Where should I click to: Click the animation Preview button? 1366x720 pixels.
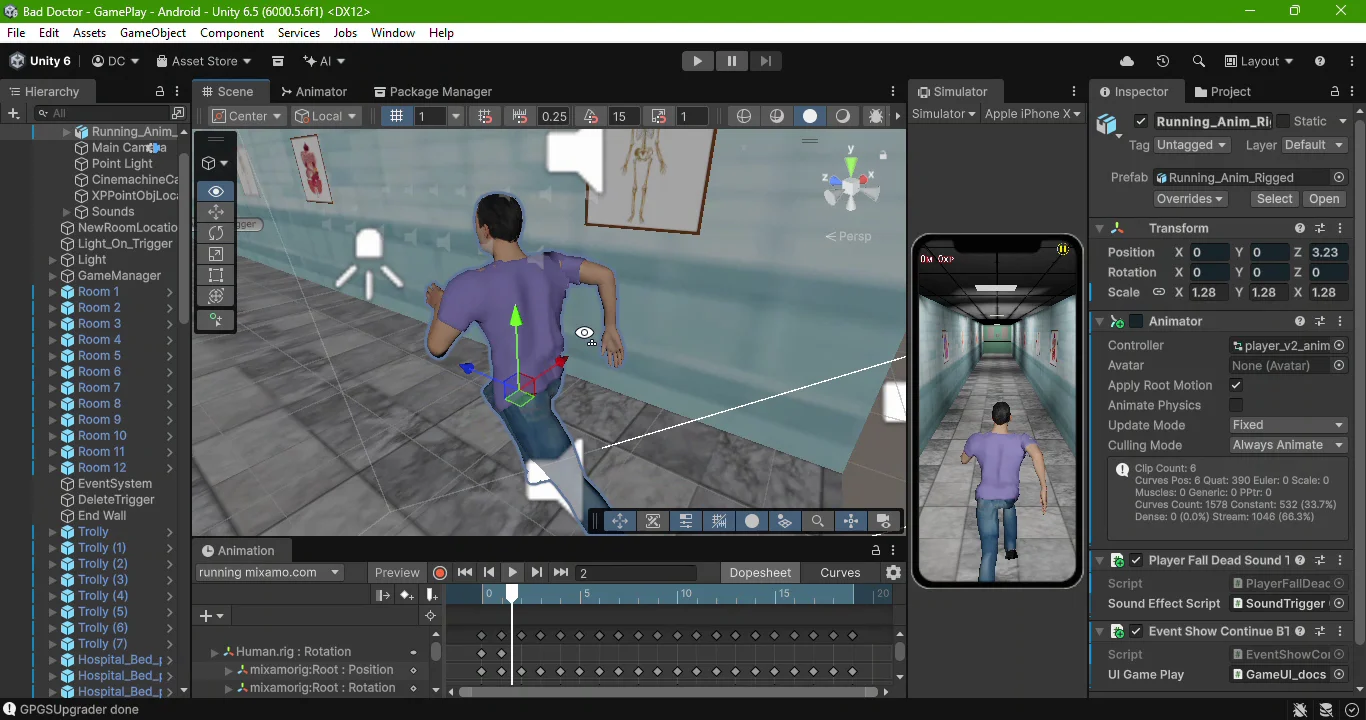tap(397, 573)
